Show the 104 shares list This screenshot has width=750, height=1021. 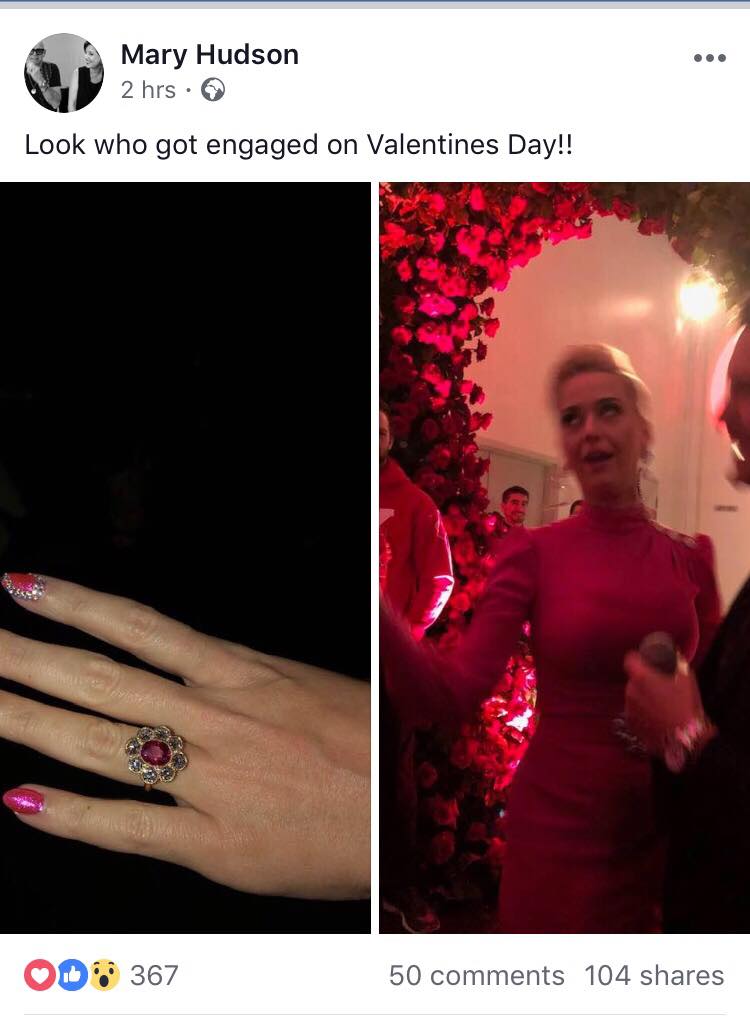click(x=654, y=975)
